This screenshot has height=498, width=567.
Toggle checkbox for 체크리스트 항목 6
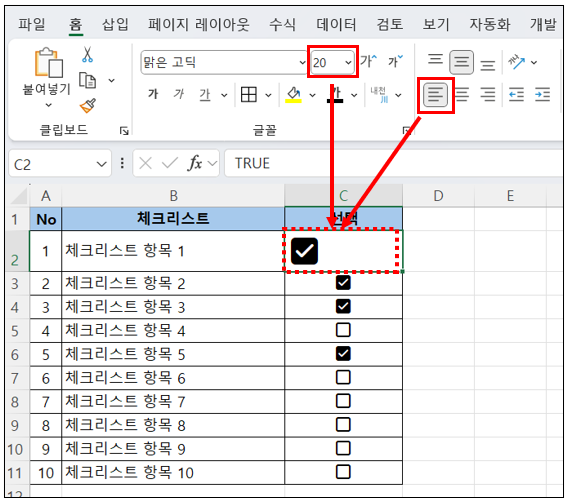343,377
